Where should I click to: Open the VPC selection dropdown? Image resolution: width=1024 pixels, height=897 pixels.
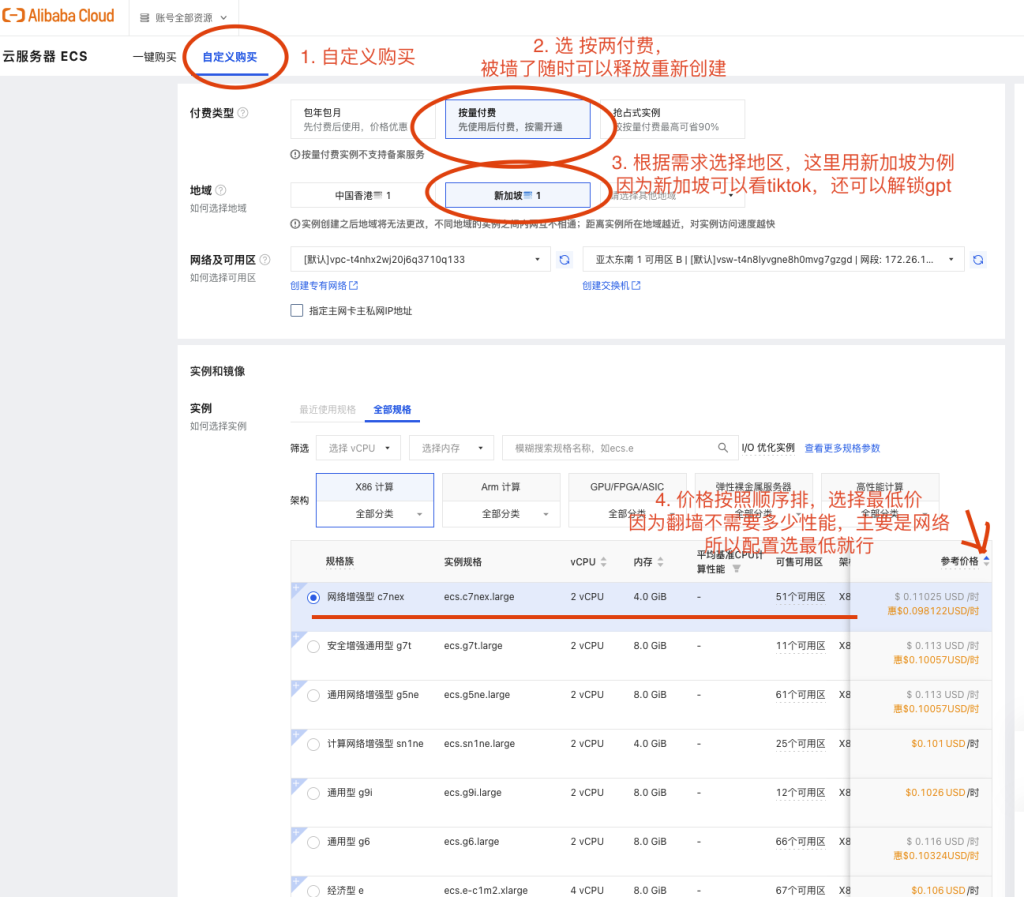point(421,259)
